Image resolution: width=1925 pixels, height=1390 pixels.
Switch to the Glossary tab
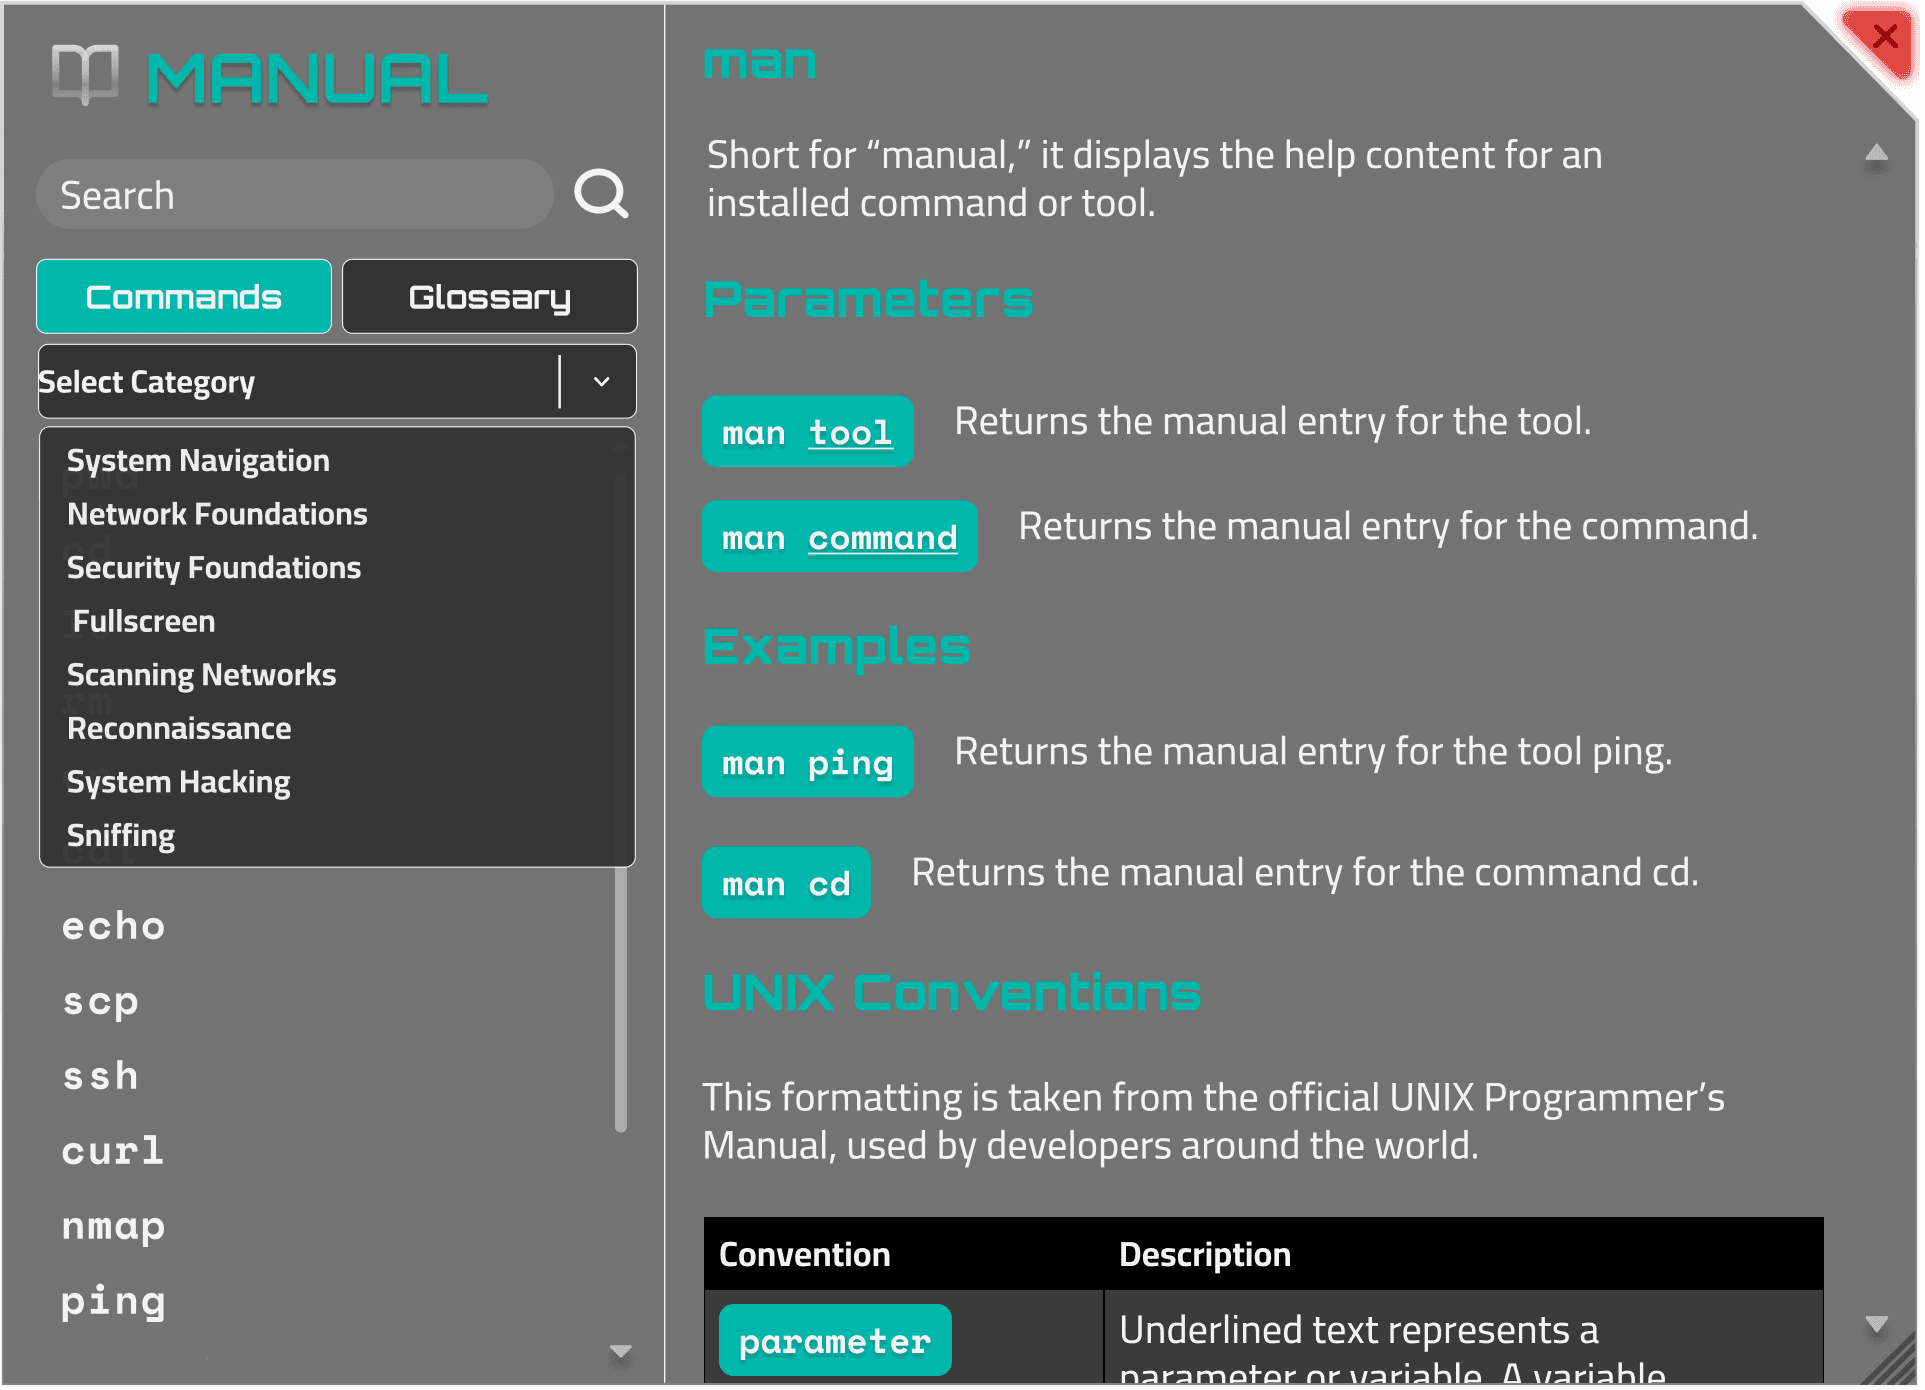point(489,297)
